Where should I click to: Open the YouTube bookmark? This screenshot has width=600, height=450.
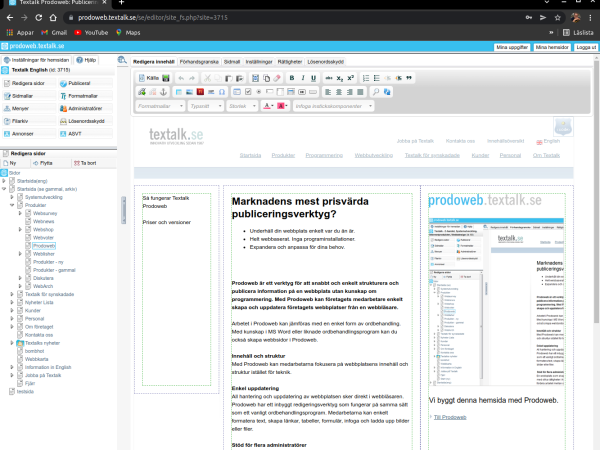(x=91, y=33)
